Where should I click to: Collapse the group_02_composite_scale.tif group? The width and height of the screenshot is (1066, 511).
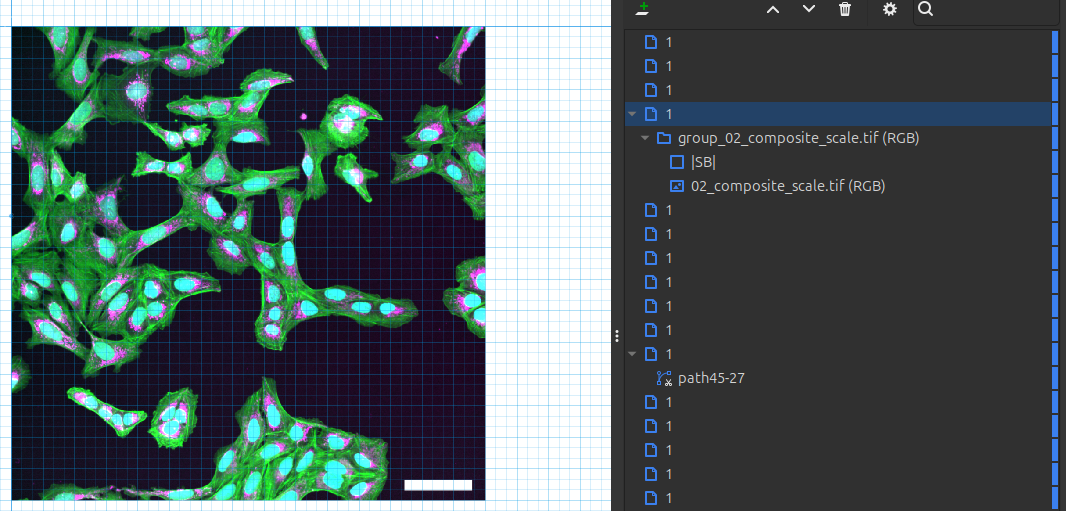tap(645, 138)
